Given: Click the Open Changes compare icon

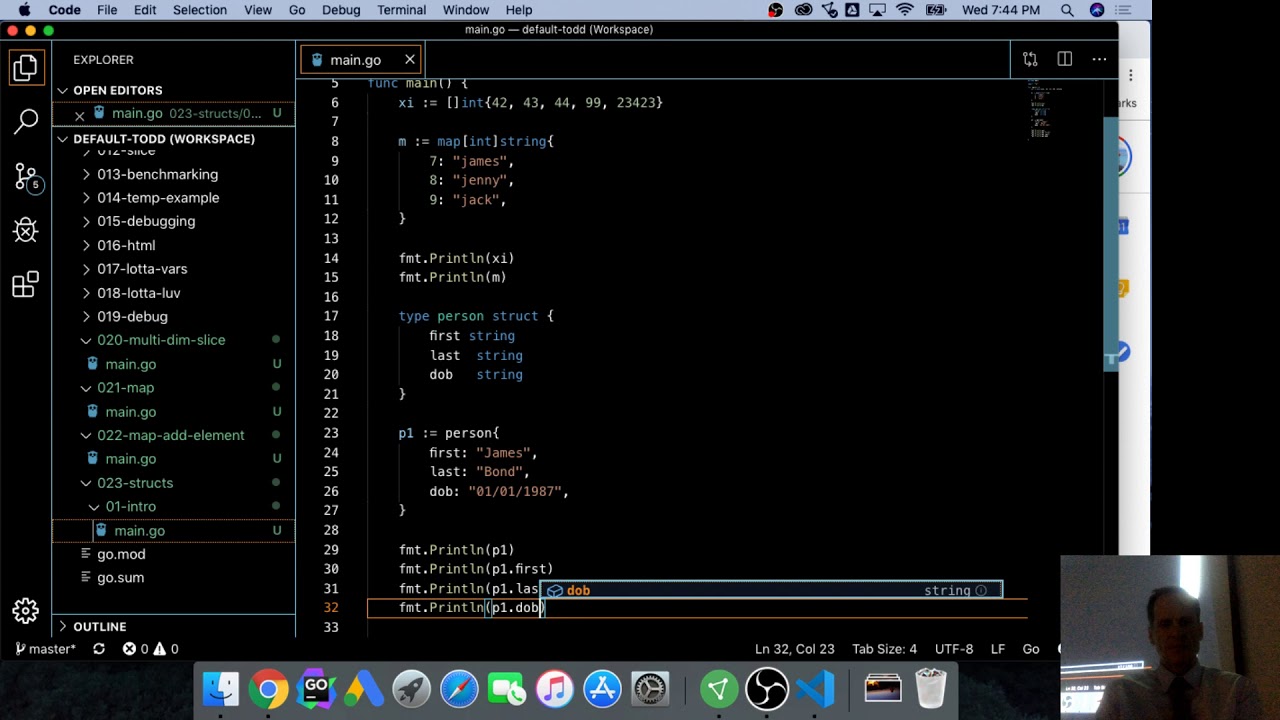Looking at the screenshot, I should point(1030,60).
